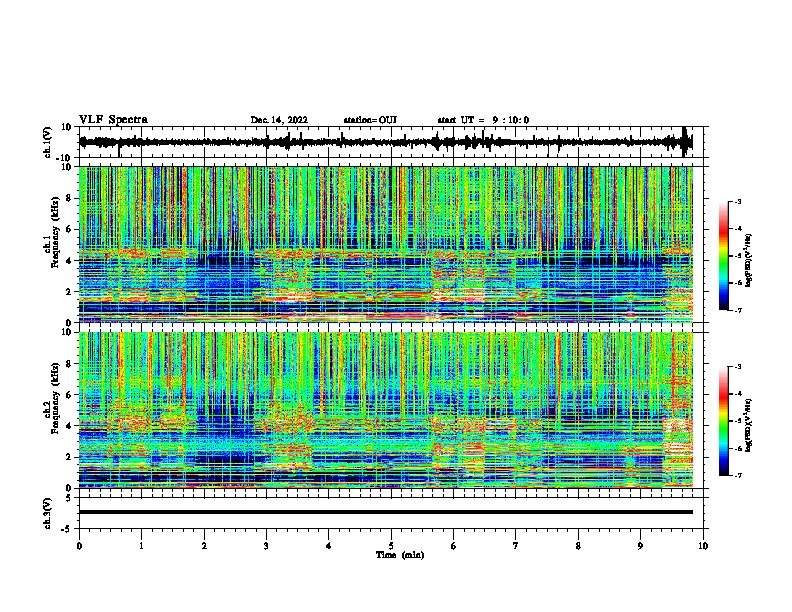Click the ch.2 spectrogram color scale bar
Viewport: 792px width, 612px height.
tap(724, 421)
